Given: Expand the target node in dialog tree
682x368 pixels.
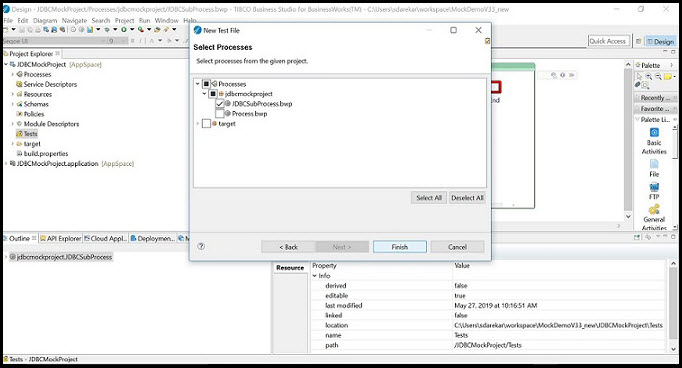Looking at the screenshot, I should click(197, 124).
